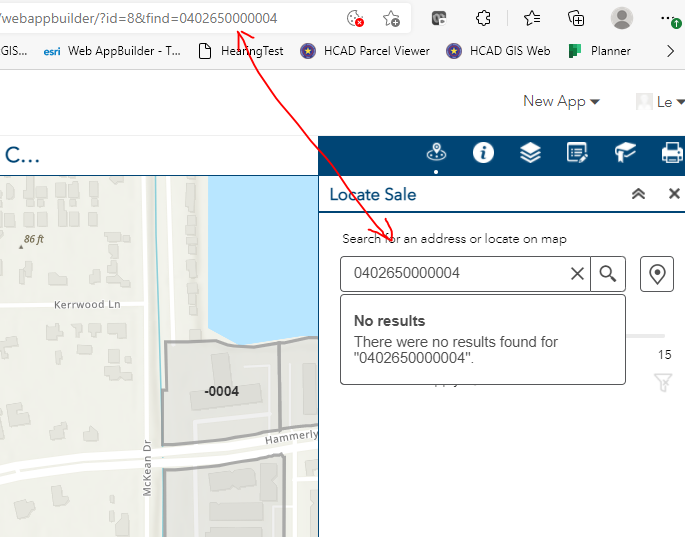This screenshot has height=537, width=685.
Task: Open the Locate Sale widget icon
Action: [436, 152]
